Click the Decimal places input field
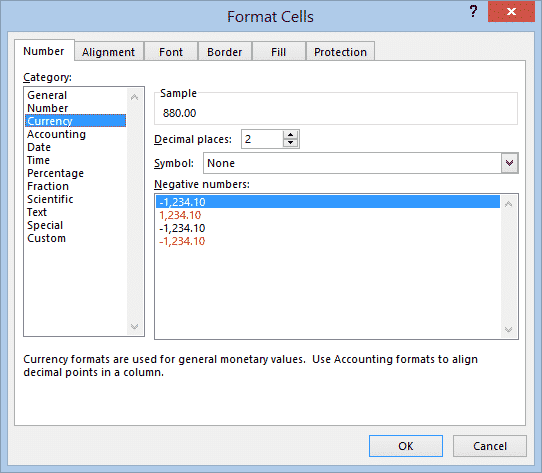This screenshot has height=473, width=542. tap(262, 139)
